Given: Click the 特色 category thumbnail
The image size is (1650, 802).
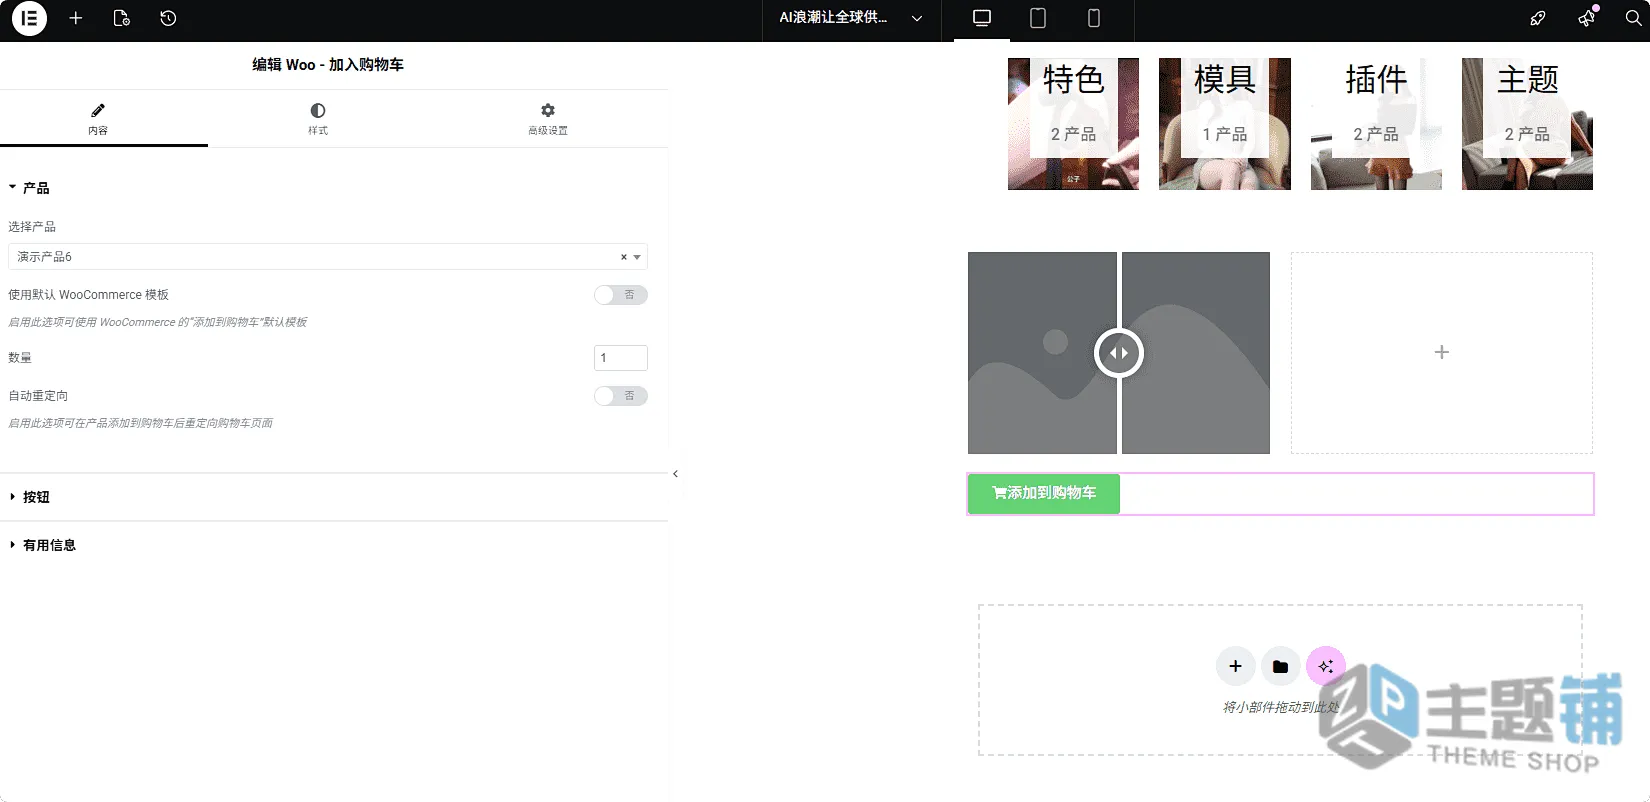Looking at the screenshot, I should tap(1073, 124).
